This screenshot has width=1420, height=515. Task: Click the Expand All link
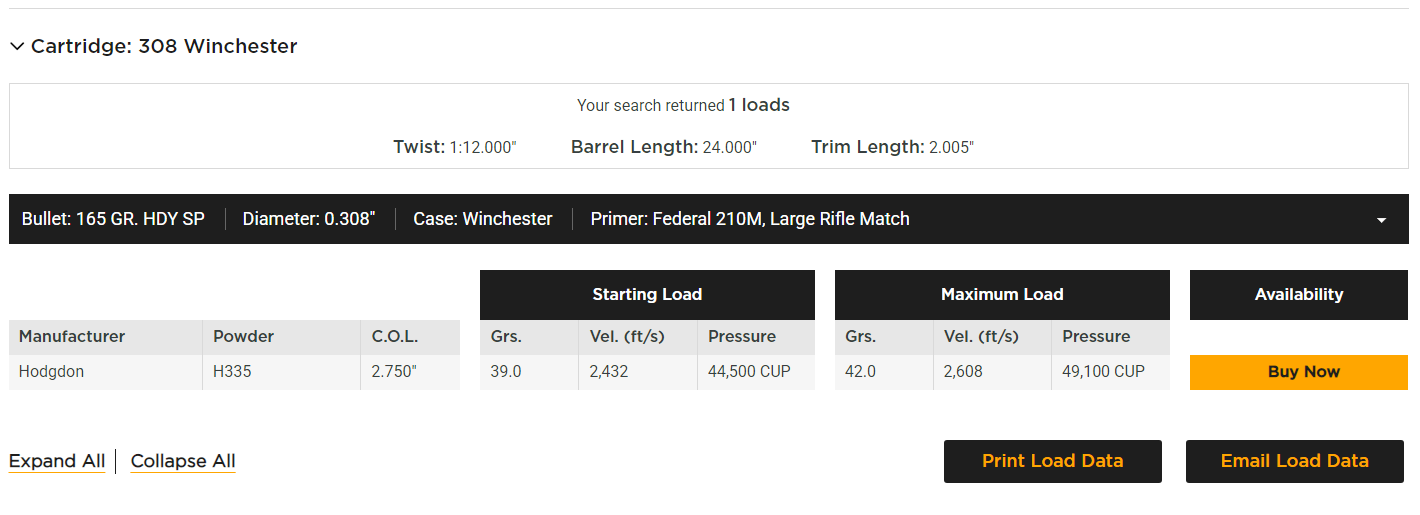[57, 461]
